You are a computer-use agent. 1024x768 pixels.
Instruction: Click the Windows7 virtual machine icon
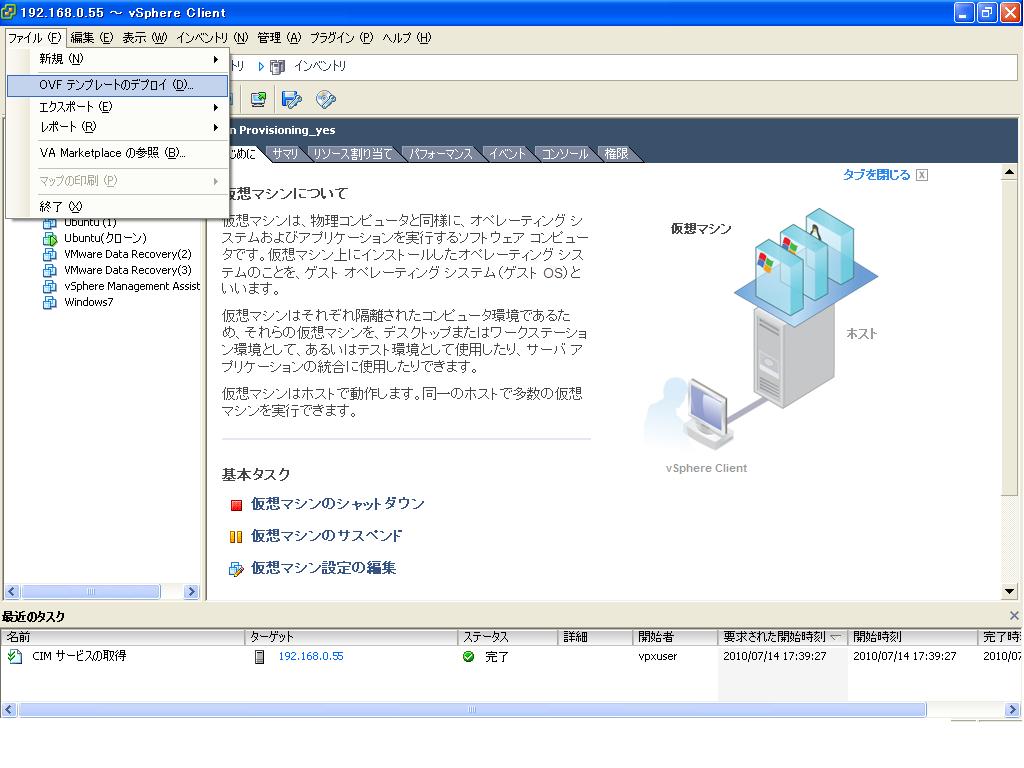50,302
